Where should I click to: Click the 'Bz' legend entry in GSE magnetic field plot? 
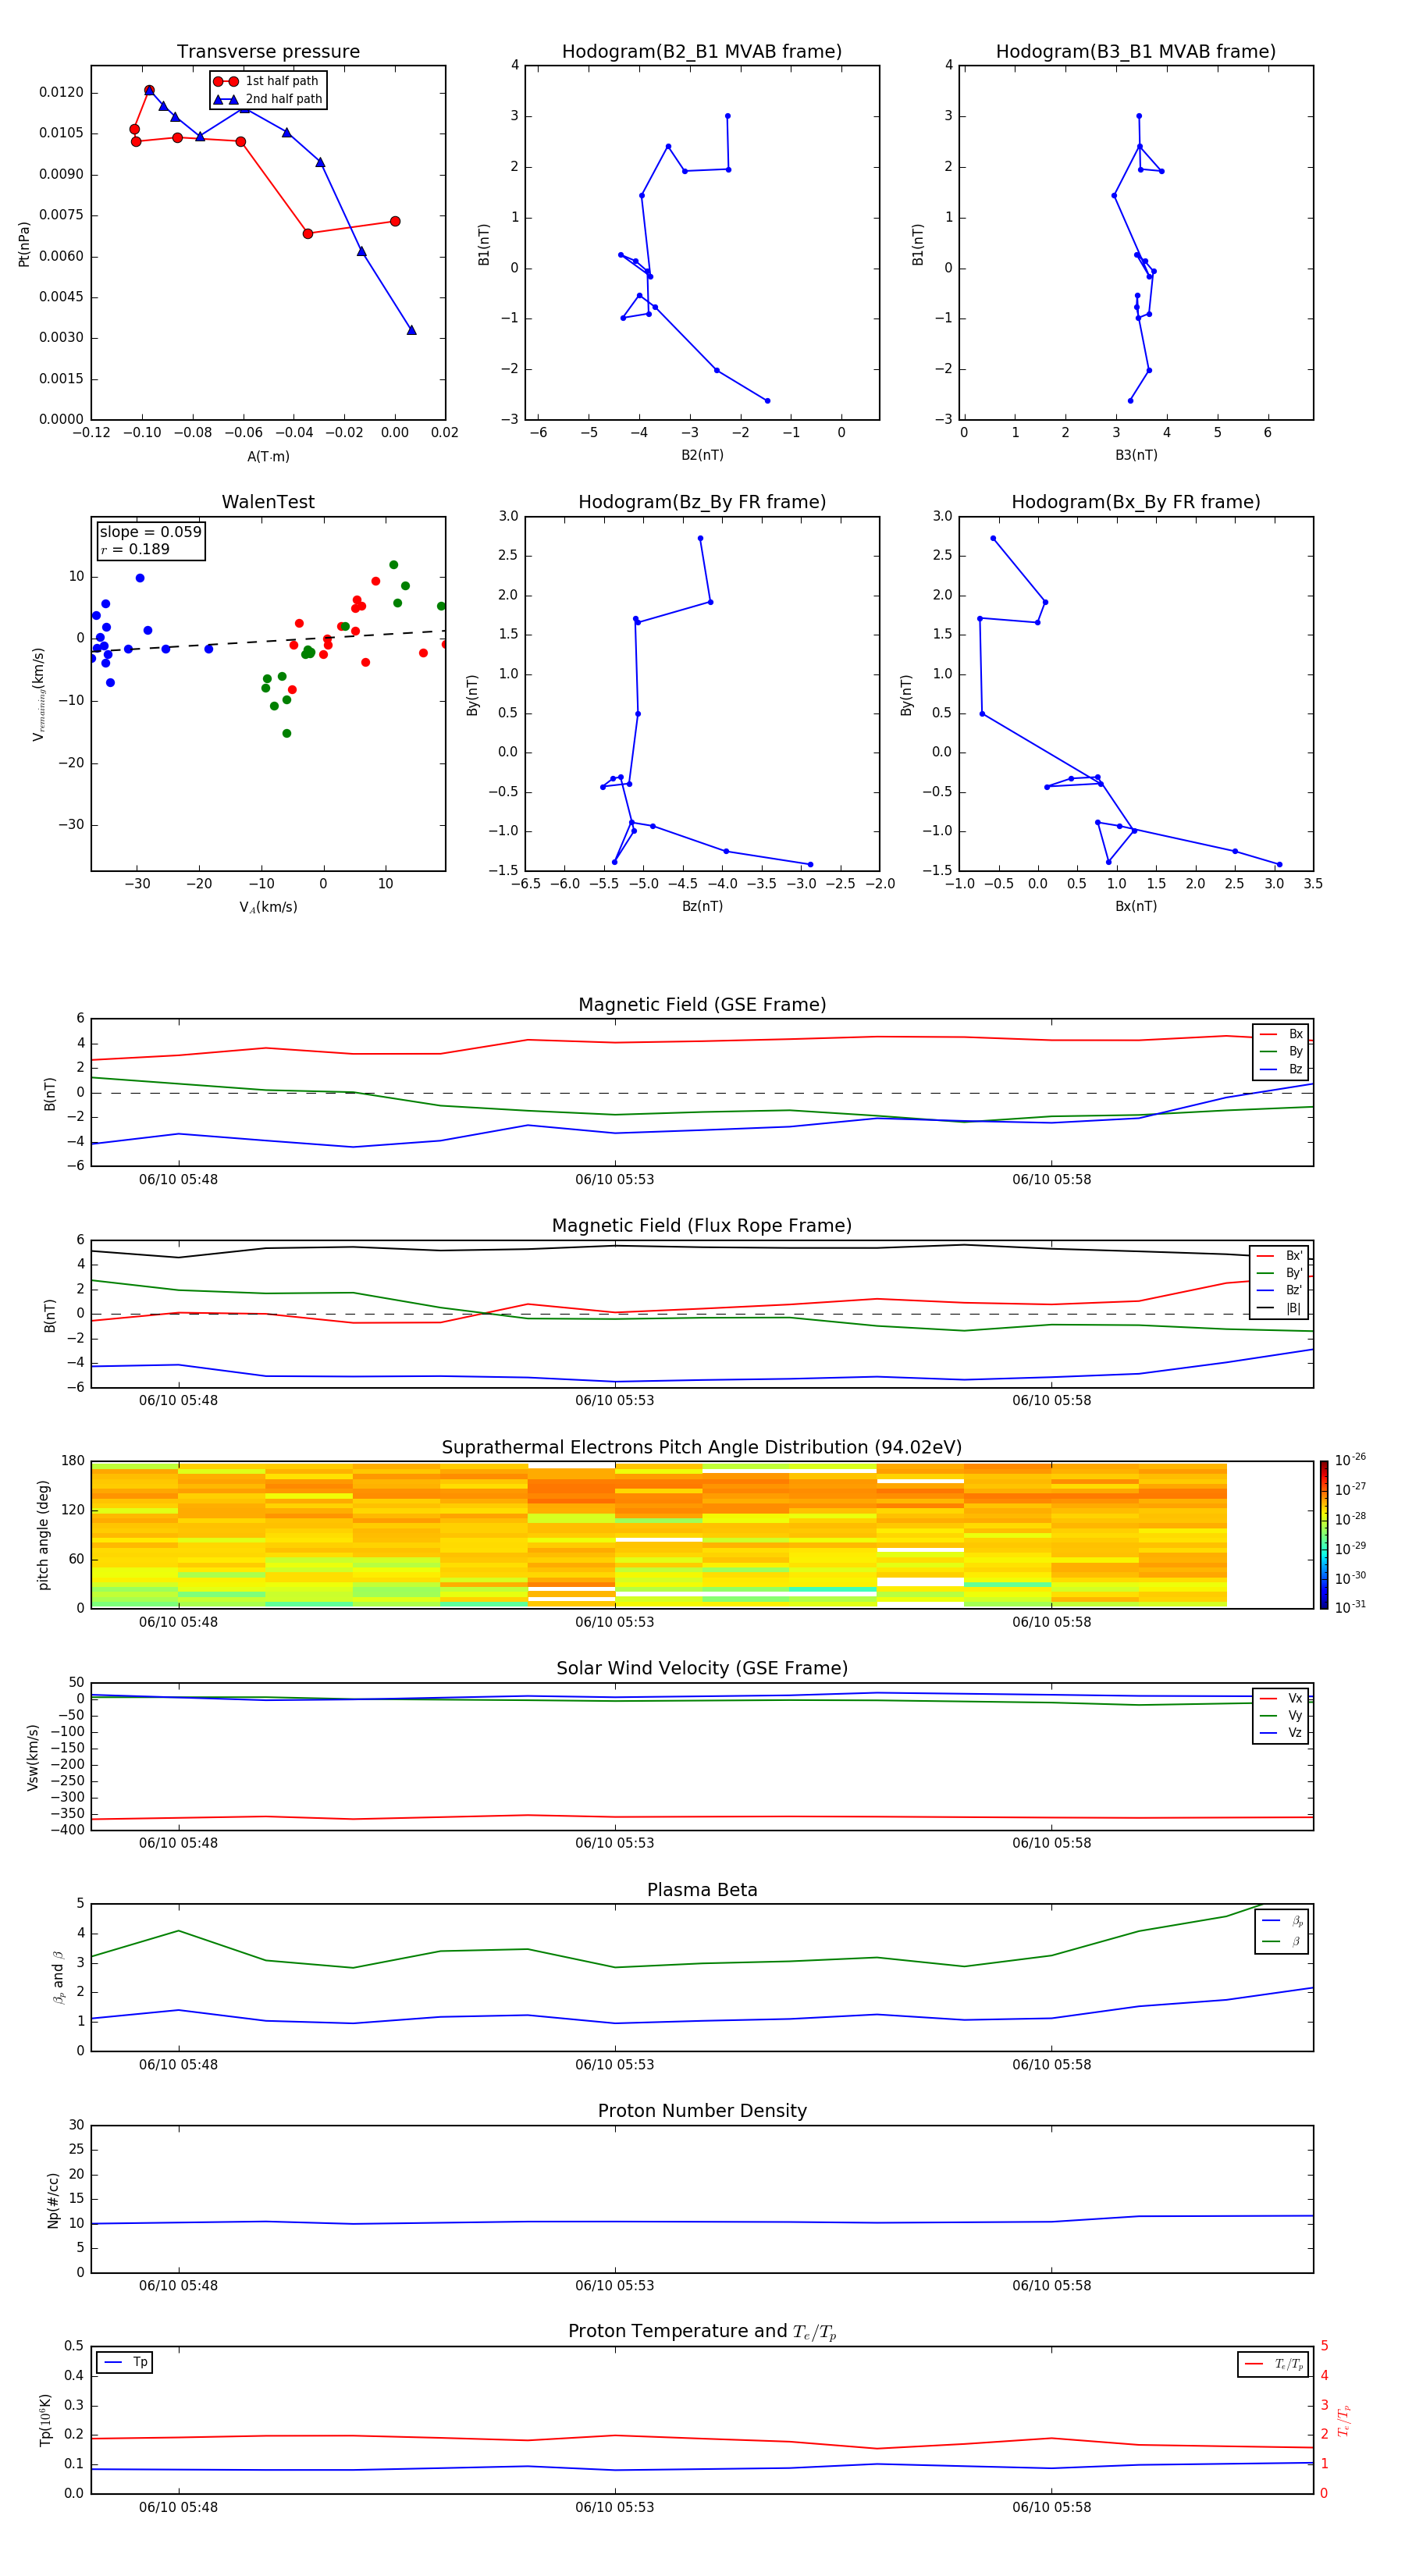1282,1069
